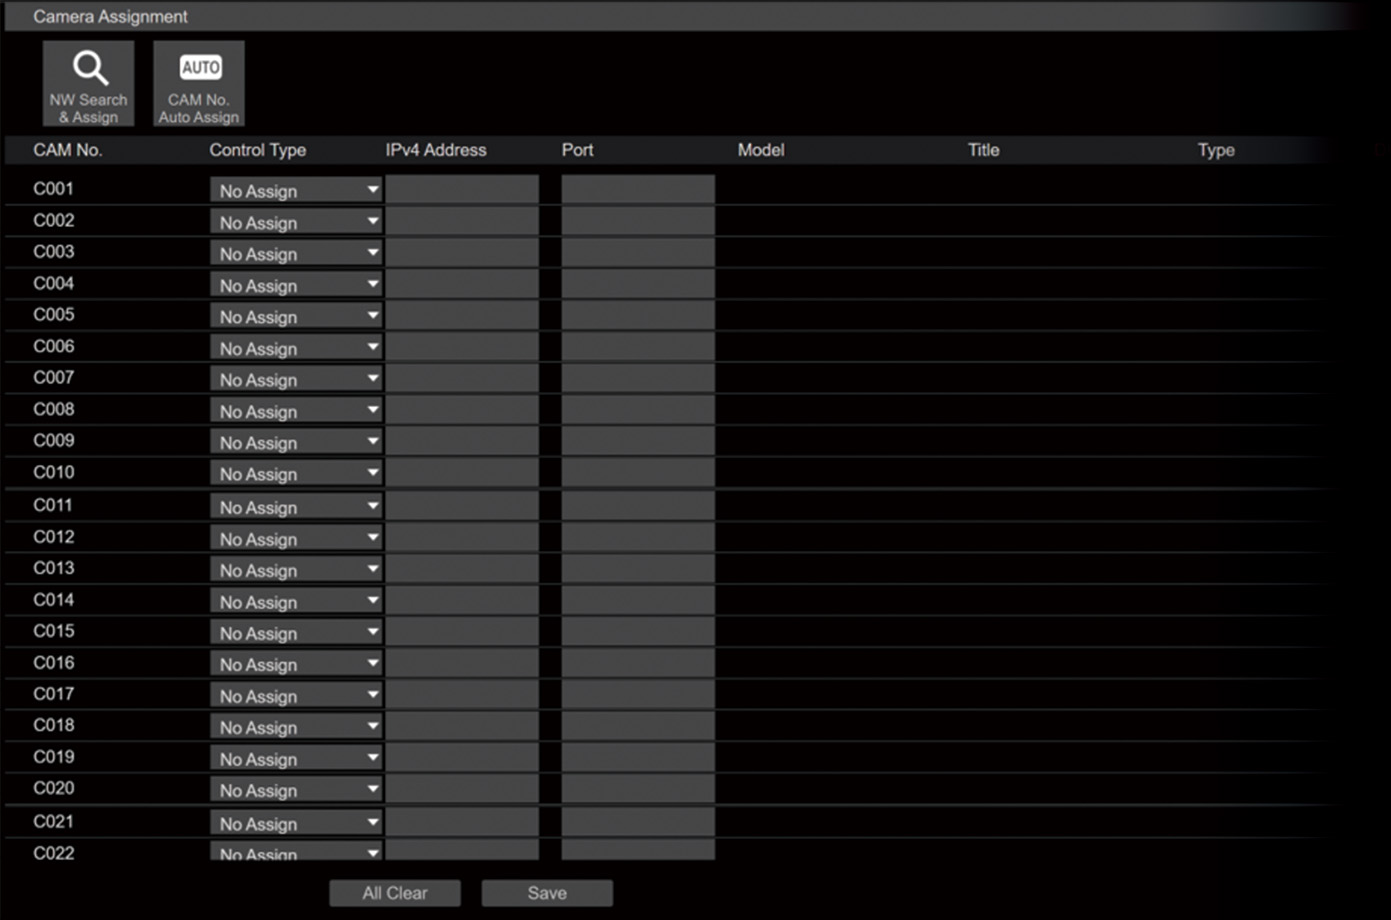Select the Port field for C012
The height and width of the screenshot is (920, 1391).
[638, 538]
